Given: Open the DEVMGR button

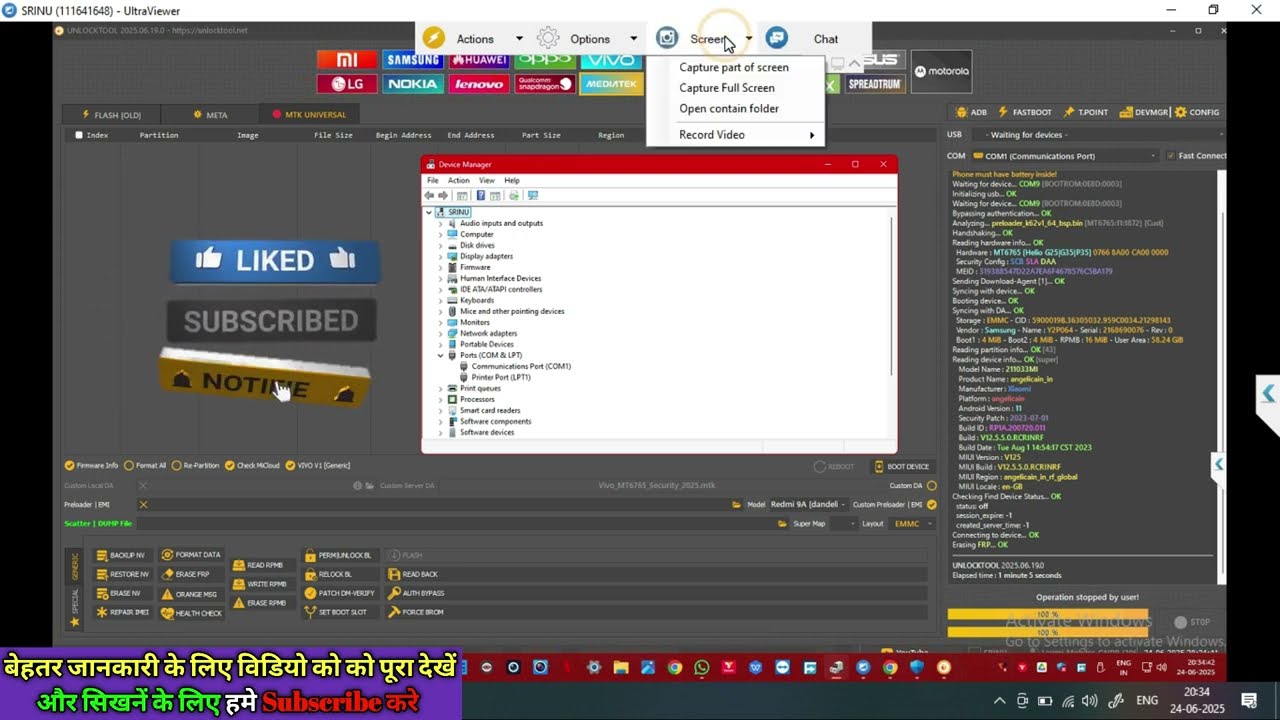Looking at the screenshot, I should 1144,112.
